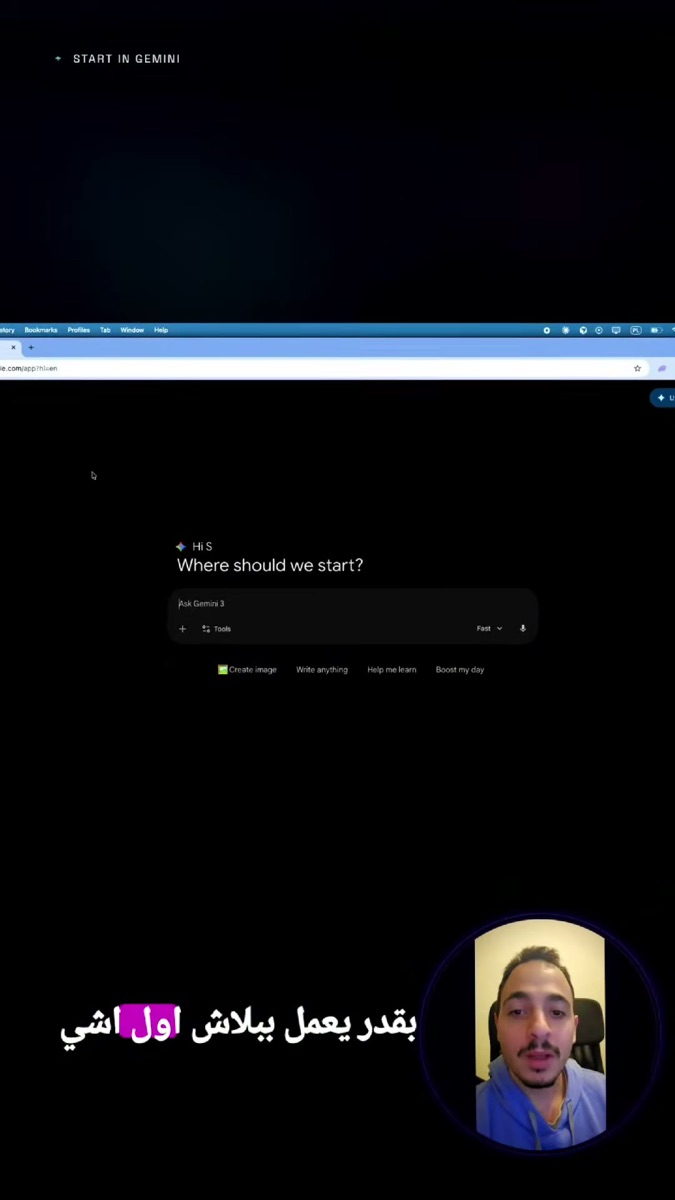The image size is (675, 1200).
Task: Pick the Help me learn suggestion
Action: pos(392,670)
